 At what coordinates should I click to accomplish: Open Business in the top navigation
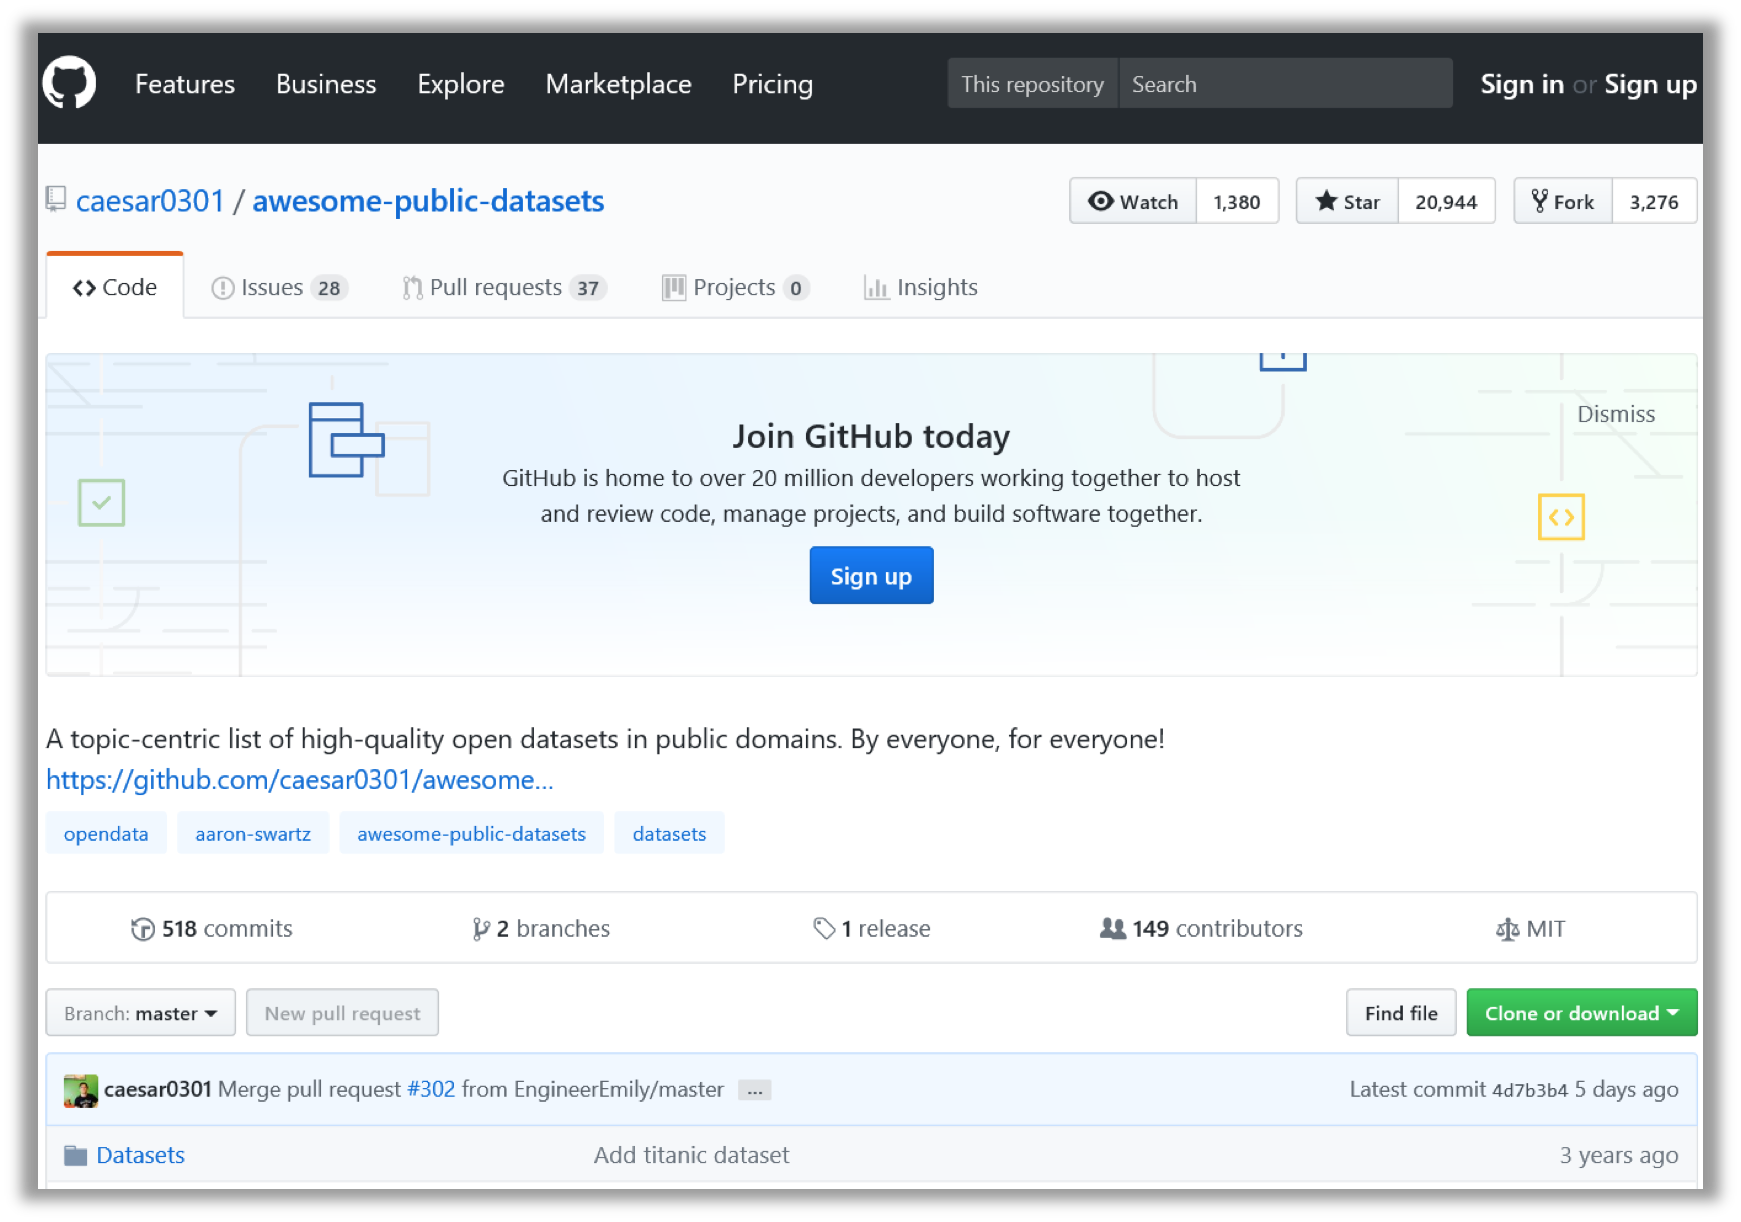coord(326,84)
